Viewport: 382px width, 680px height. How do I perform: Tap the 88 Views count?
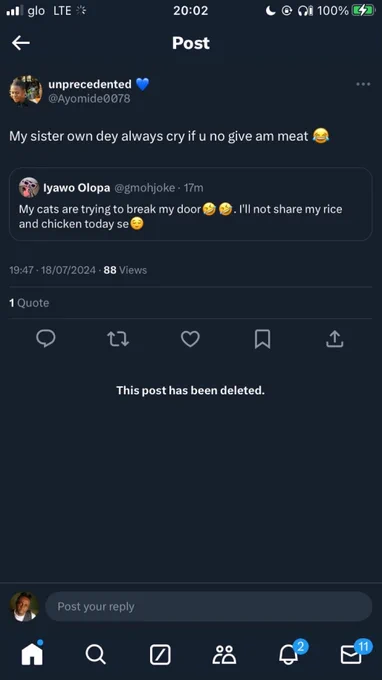click(x=125, y=270)
